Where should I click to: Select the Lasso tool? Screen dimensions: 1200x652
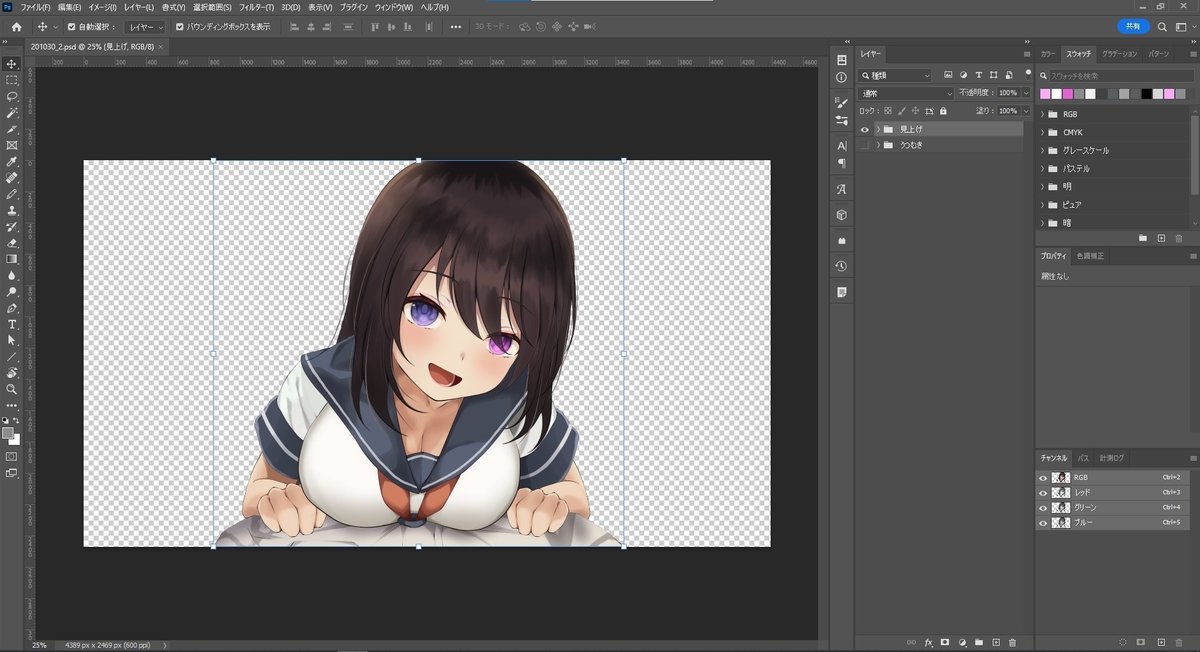coord(12,96)
